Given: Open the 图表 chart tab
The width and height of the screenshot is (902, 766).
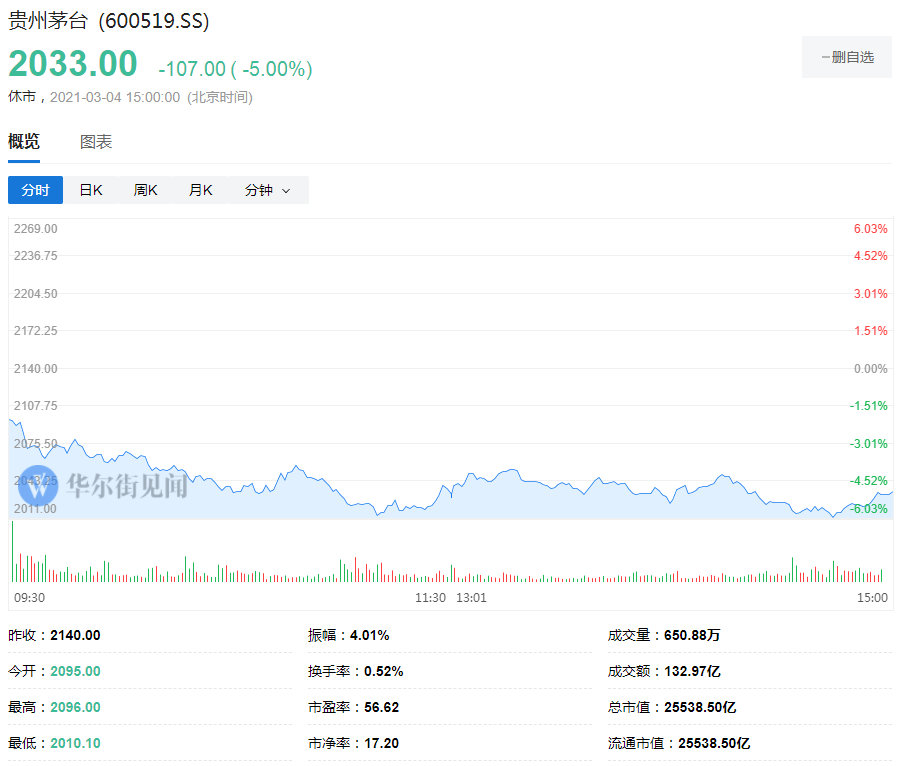Looking at the screenshot, I should tap(95, 141).
